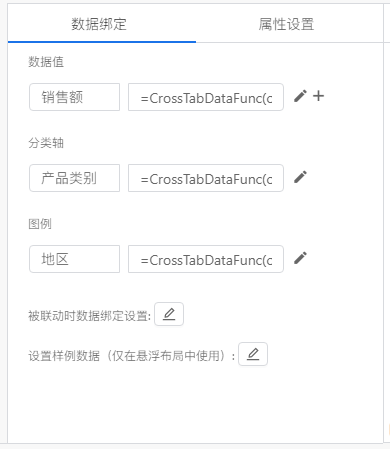Select the 被联动时数据绑定设置 label text
Image resolution: width=390 pixels, height=449 pixels.
89,316
